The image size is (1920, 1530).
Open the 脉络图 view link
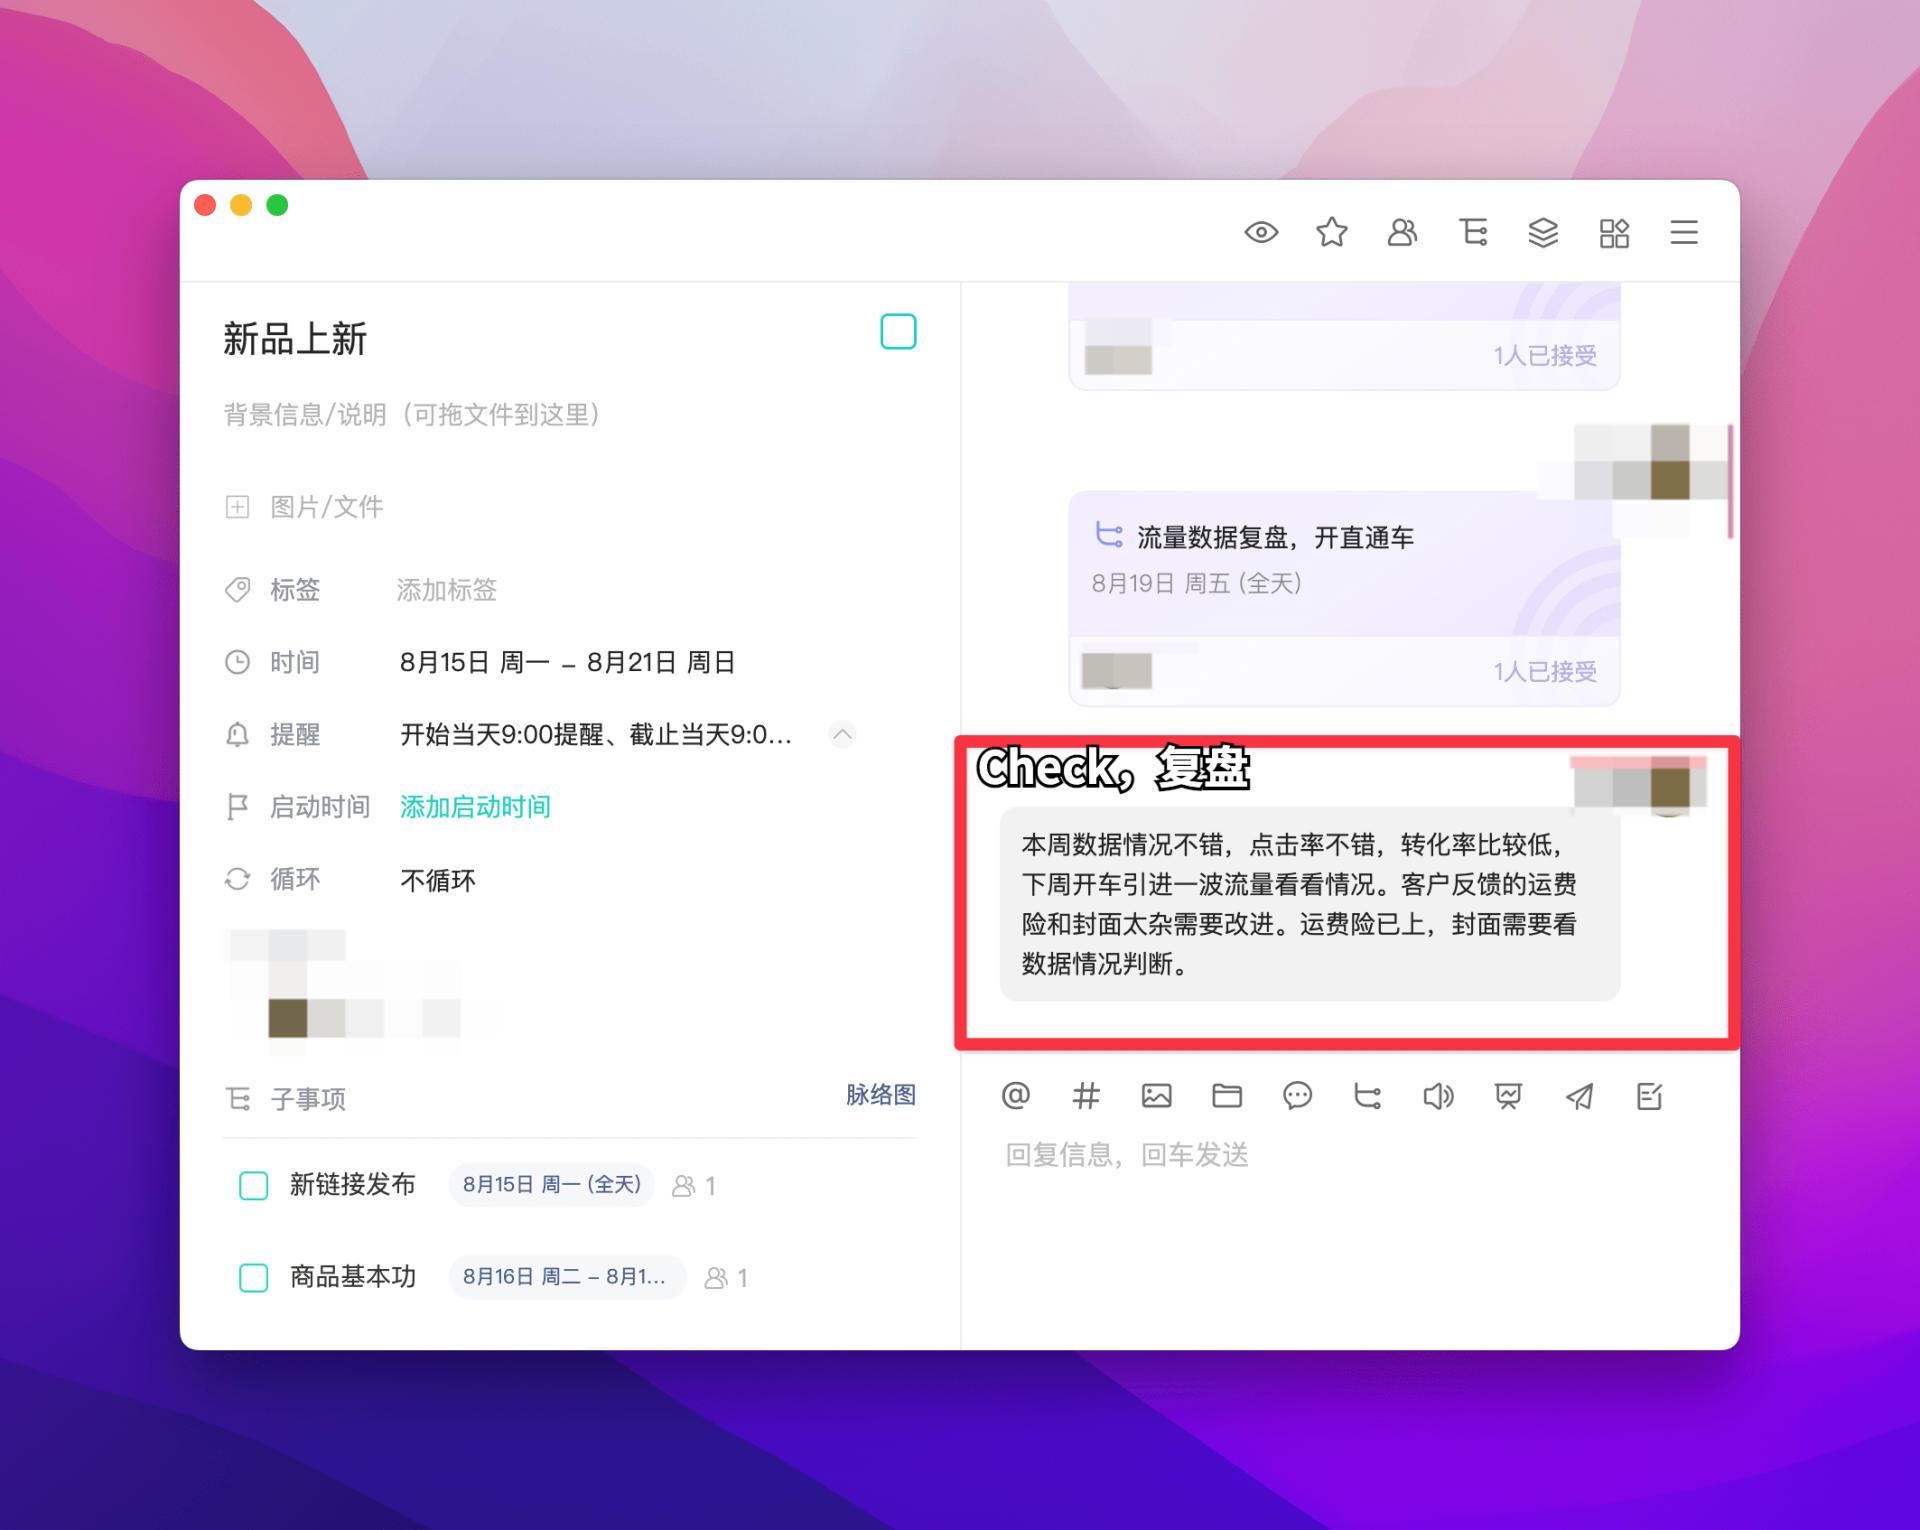click(x=880, y=1095)
